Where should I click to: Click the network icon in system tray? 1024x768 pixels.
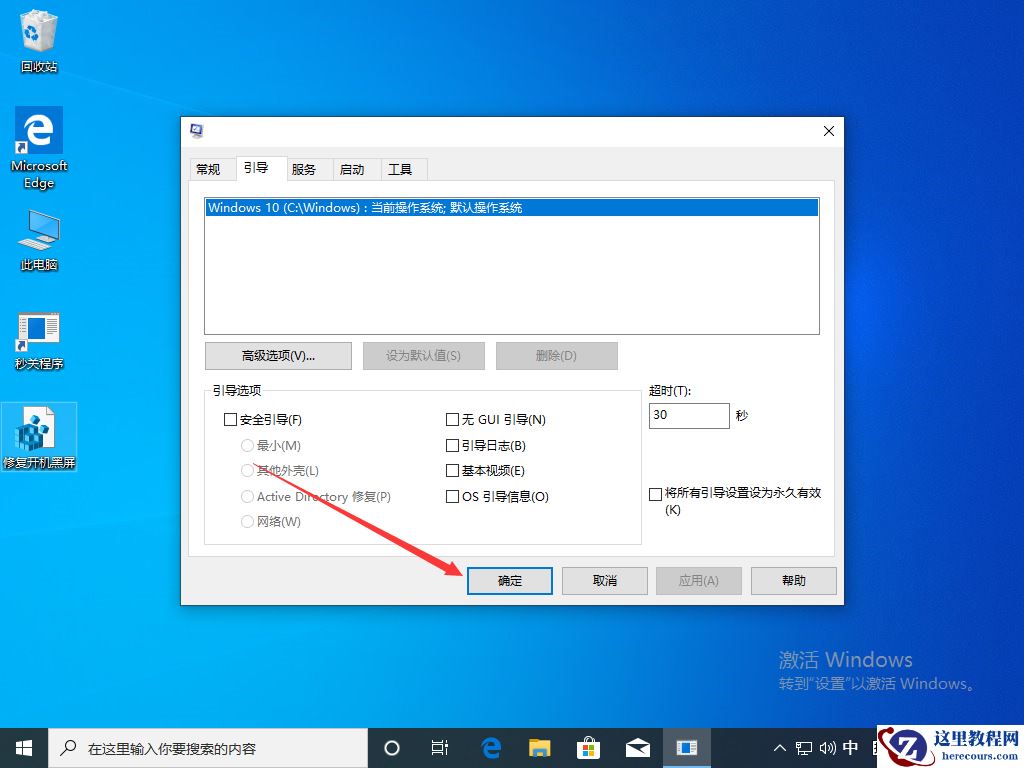click(x=803, y=747)
